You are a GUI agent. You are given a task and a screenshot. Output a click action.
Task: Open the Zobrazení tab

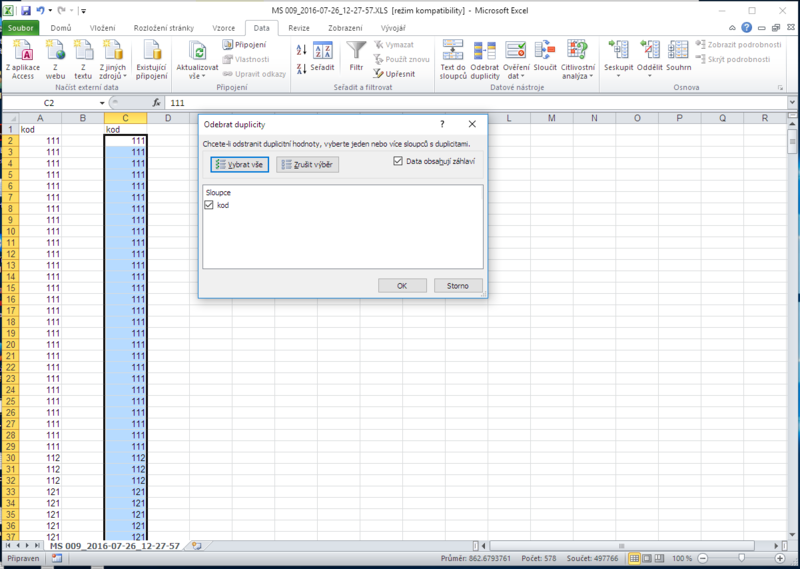[345, 28]
